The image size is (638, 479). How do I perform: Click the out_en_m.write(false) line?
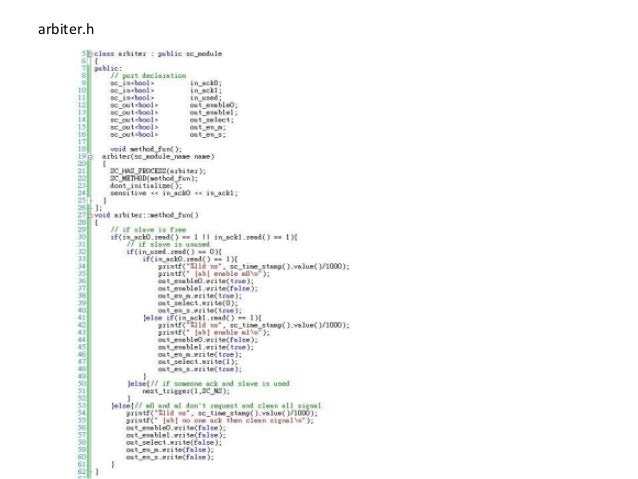[x=170, y=450]
